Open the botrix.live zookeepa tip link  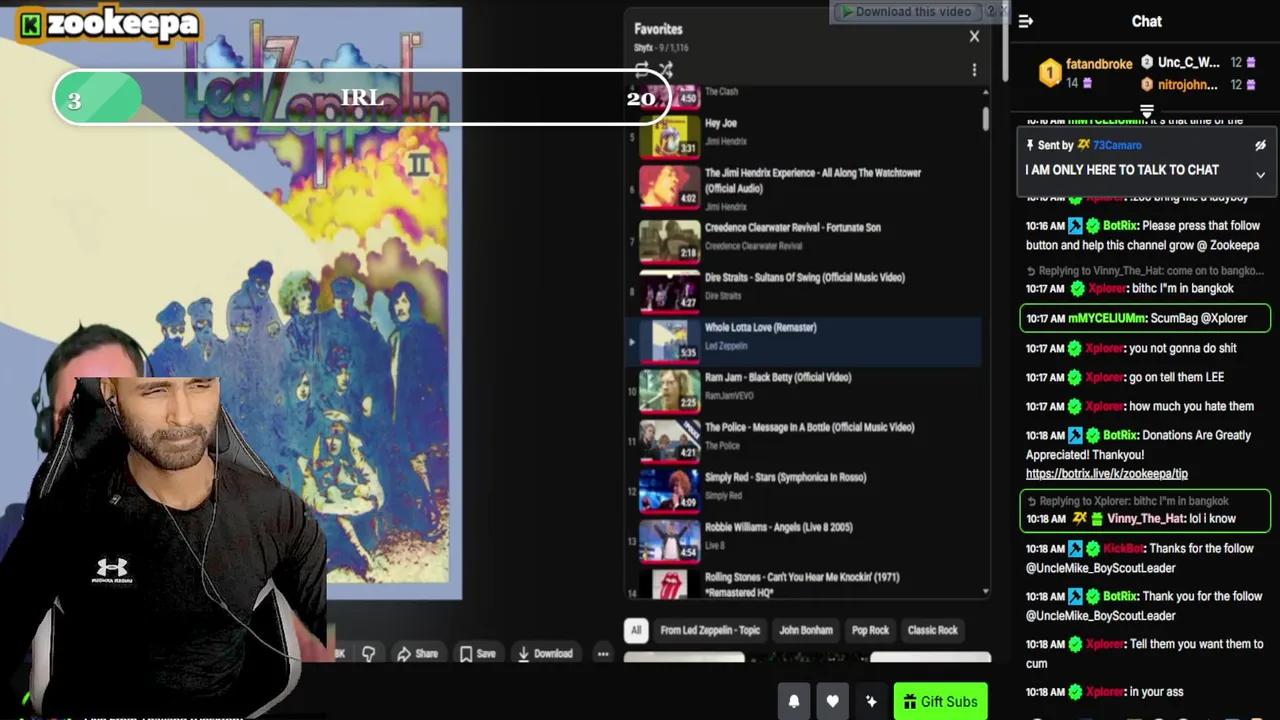pyautogui.click(x=1106, y=474)
